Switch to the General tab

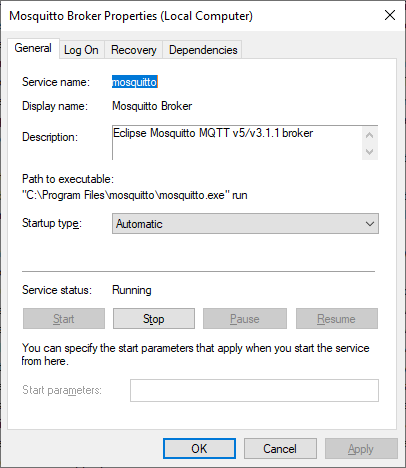pos(33,48)
